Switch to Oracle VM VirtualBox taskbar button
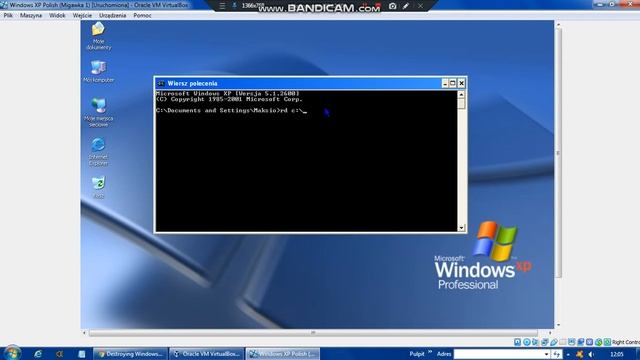640x360 pixels. tap(207, 354)
